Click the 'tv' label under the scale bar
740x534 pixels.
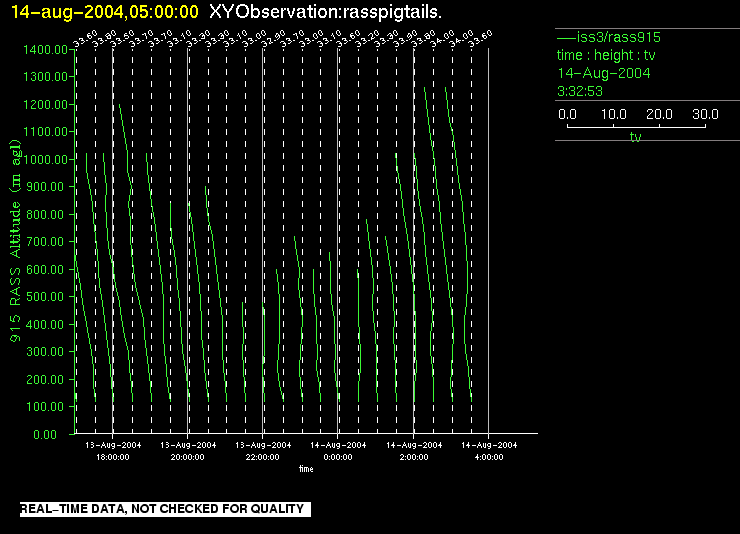(635, 138)
